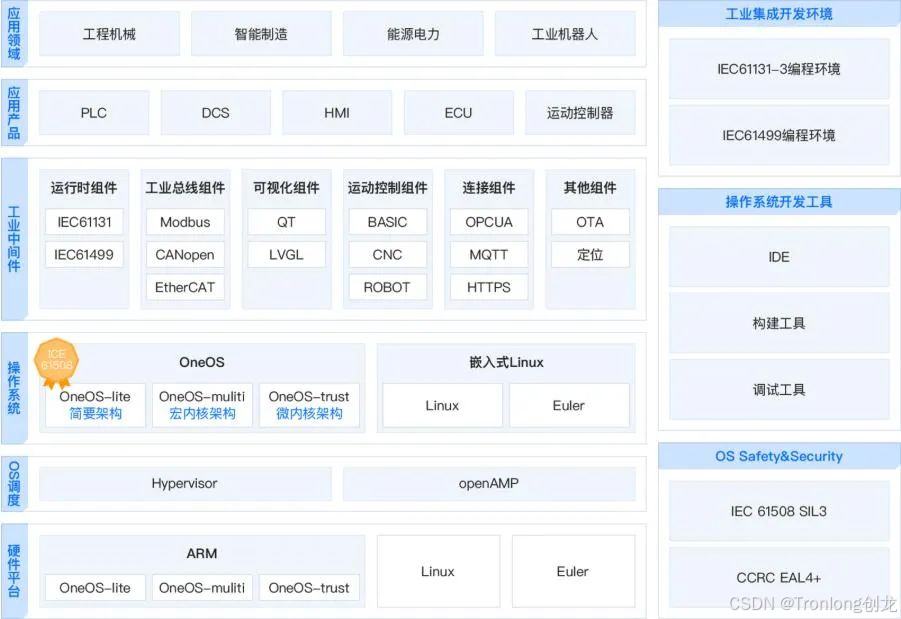
Task: Click the 工业总线组件 column heading
Action: tap(185, 188)
